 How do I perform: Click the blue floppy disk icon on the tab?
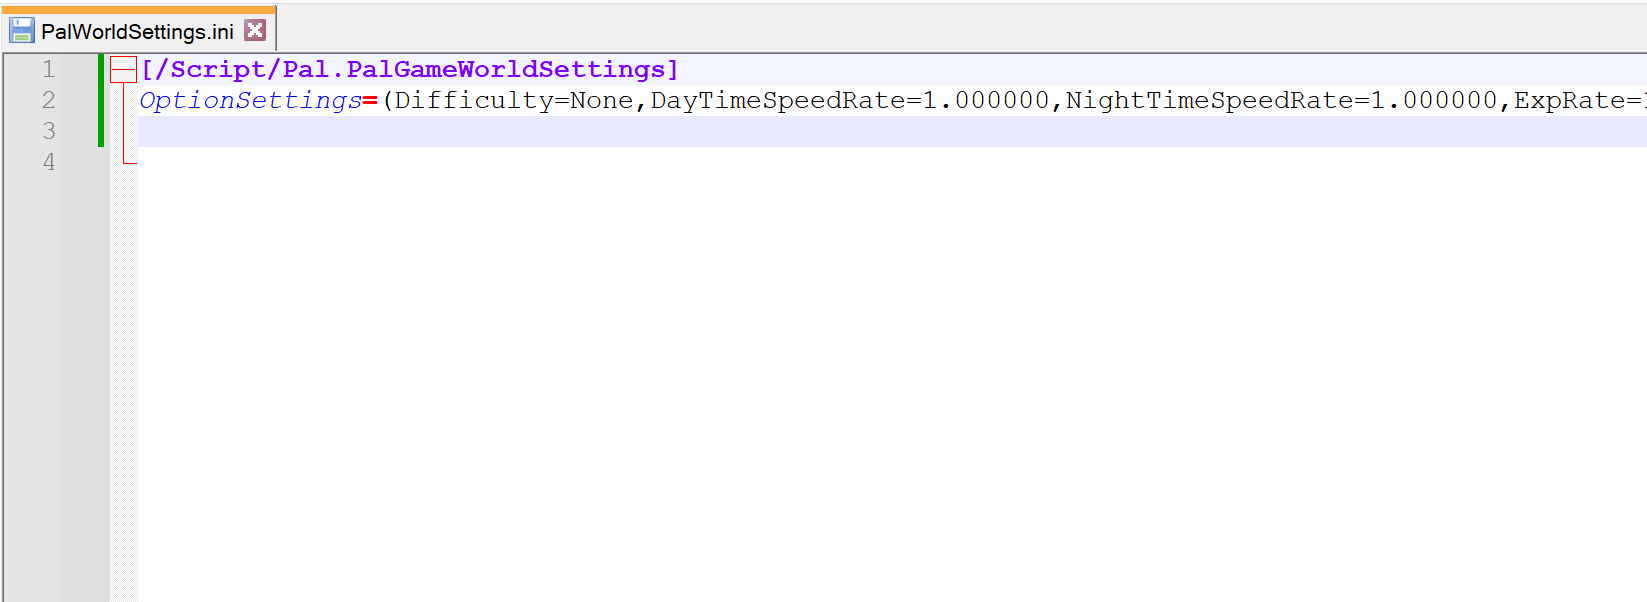(22, 31)
